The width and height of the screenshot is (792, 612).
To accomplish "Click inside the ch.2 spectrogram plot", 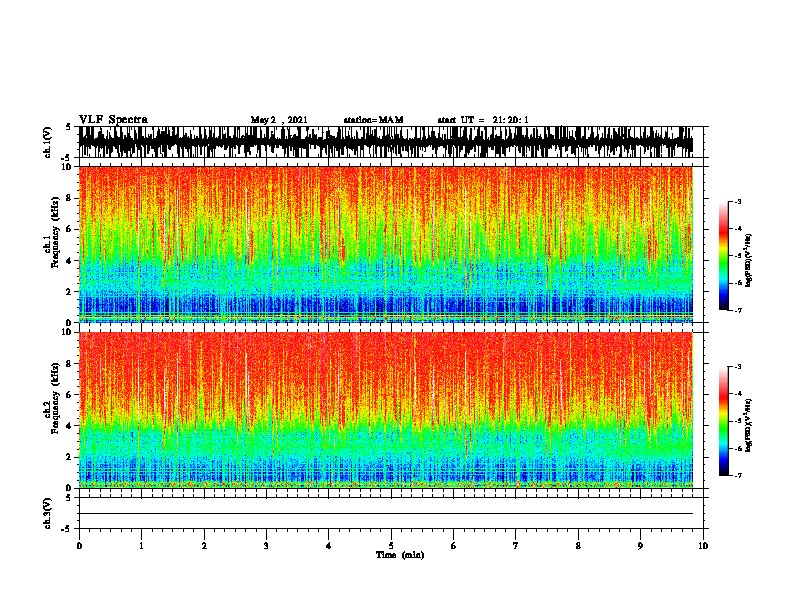I will tap(386, 410).
